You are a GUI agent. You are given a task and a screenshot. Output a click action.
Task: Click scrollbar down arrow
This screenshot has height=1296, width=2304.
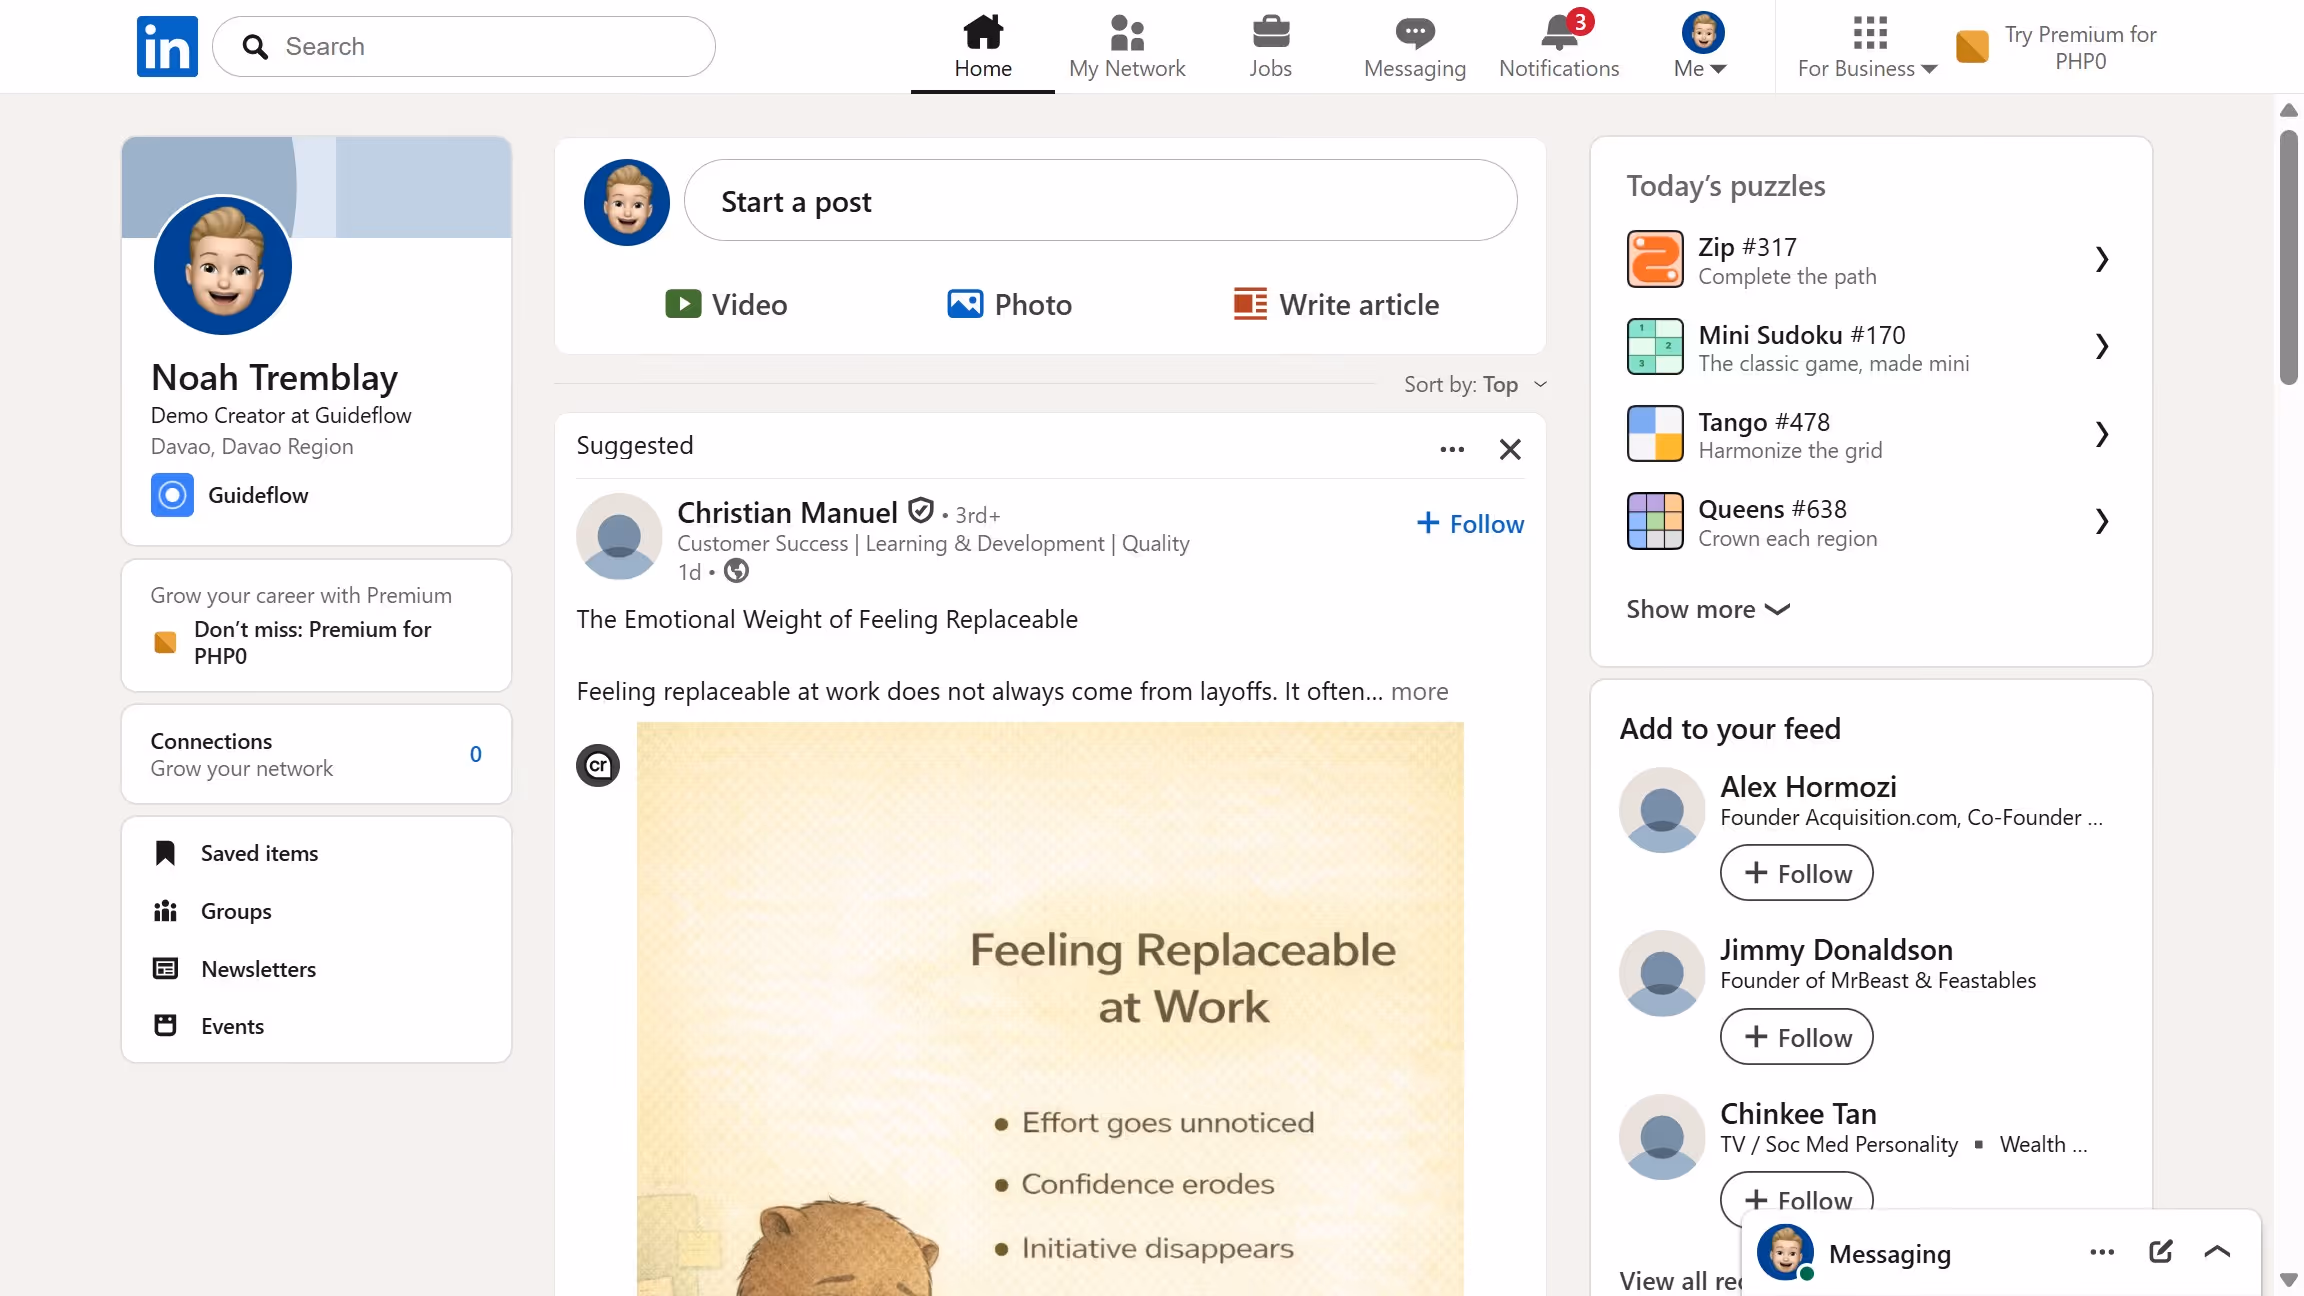coord(2289,1279)
